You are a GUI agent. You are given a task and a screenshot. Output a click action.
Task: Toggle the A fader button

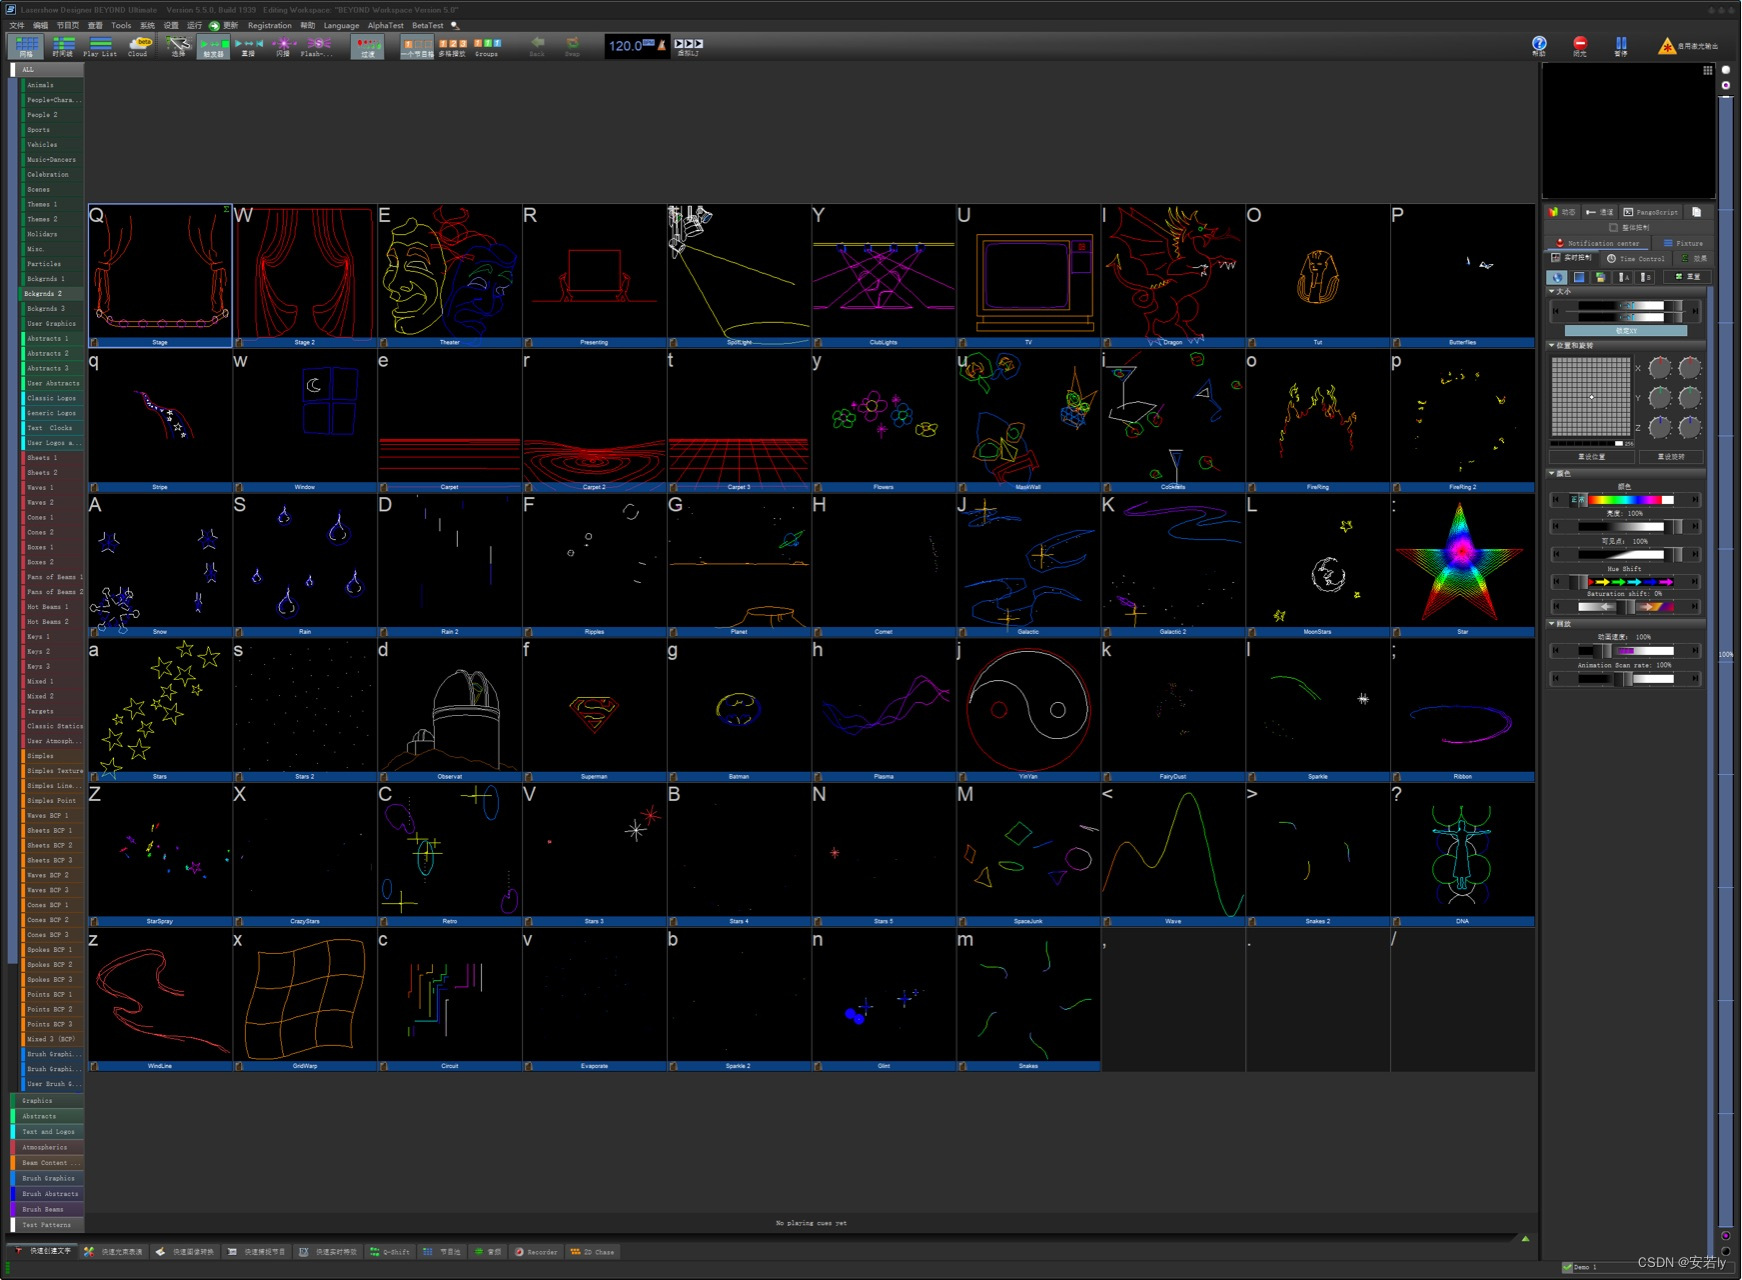pyautogui.click(x=1623, y=277)
